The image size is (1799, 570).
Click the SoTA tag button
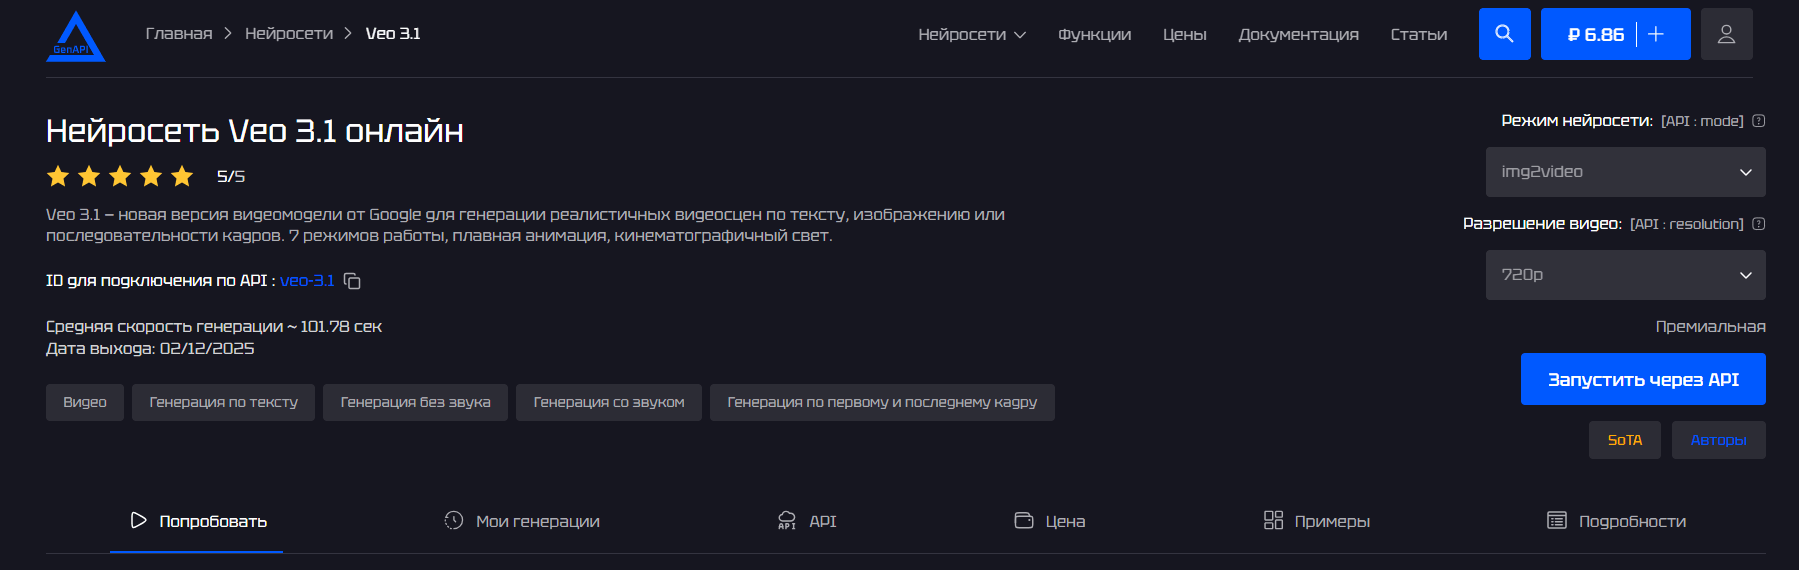tap(1625, 440)
